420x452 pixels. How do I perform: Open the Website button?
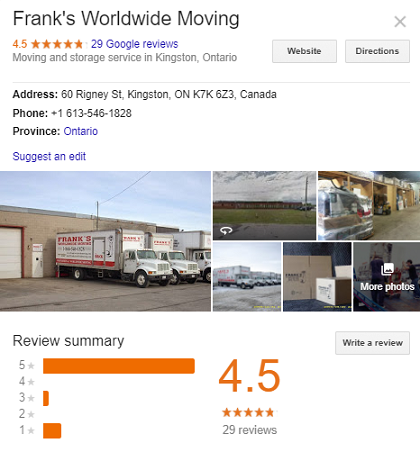(x=304, y=51)
